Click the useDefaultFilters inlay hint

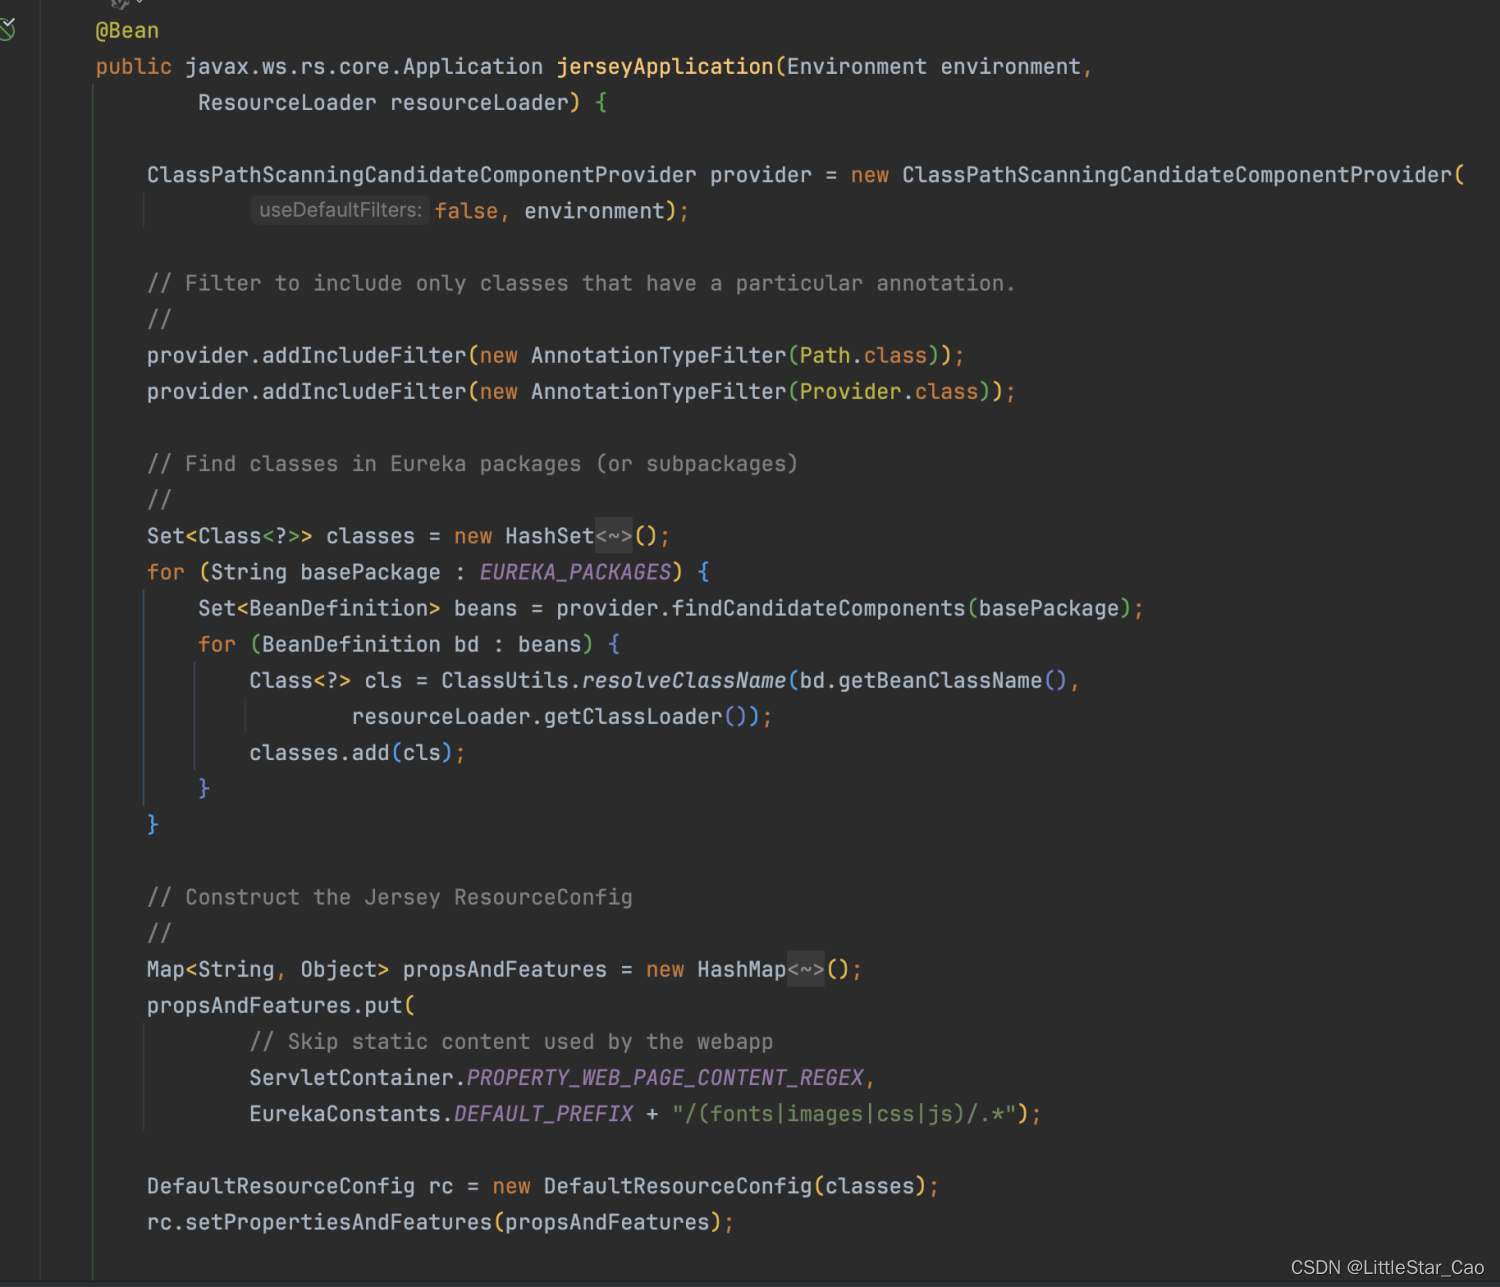[340, 210]
